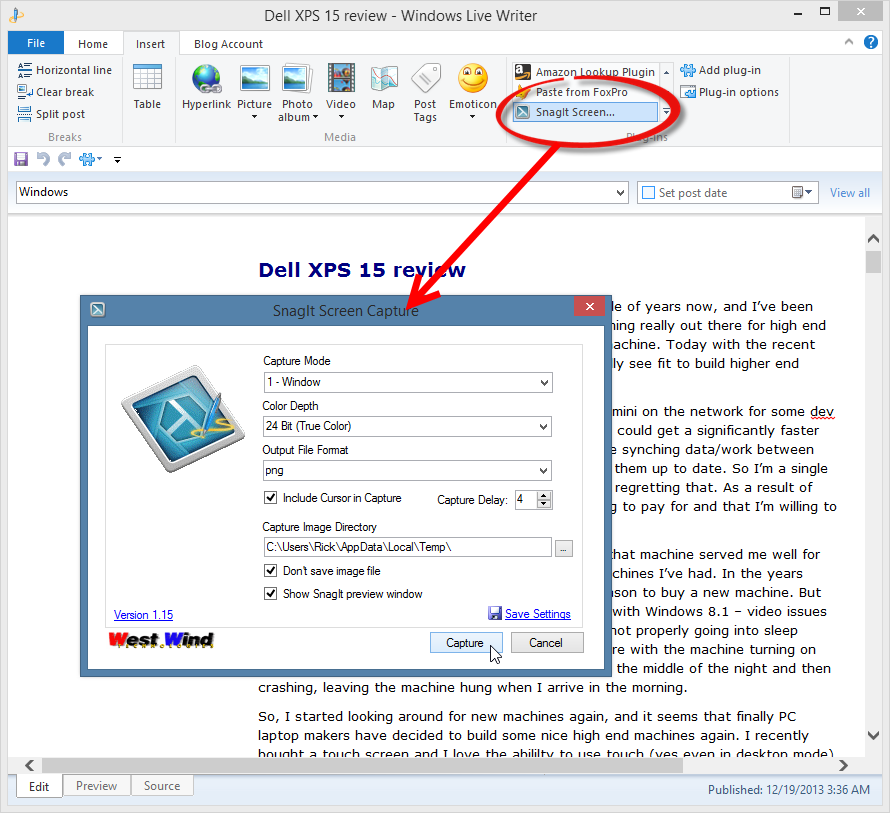Insert a Map
Image resolution: width=890 pixels, height=813 pixels.
[x=383, y=87]
